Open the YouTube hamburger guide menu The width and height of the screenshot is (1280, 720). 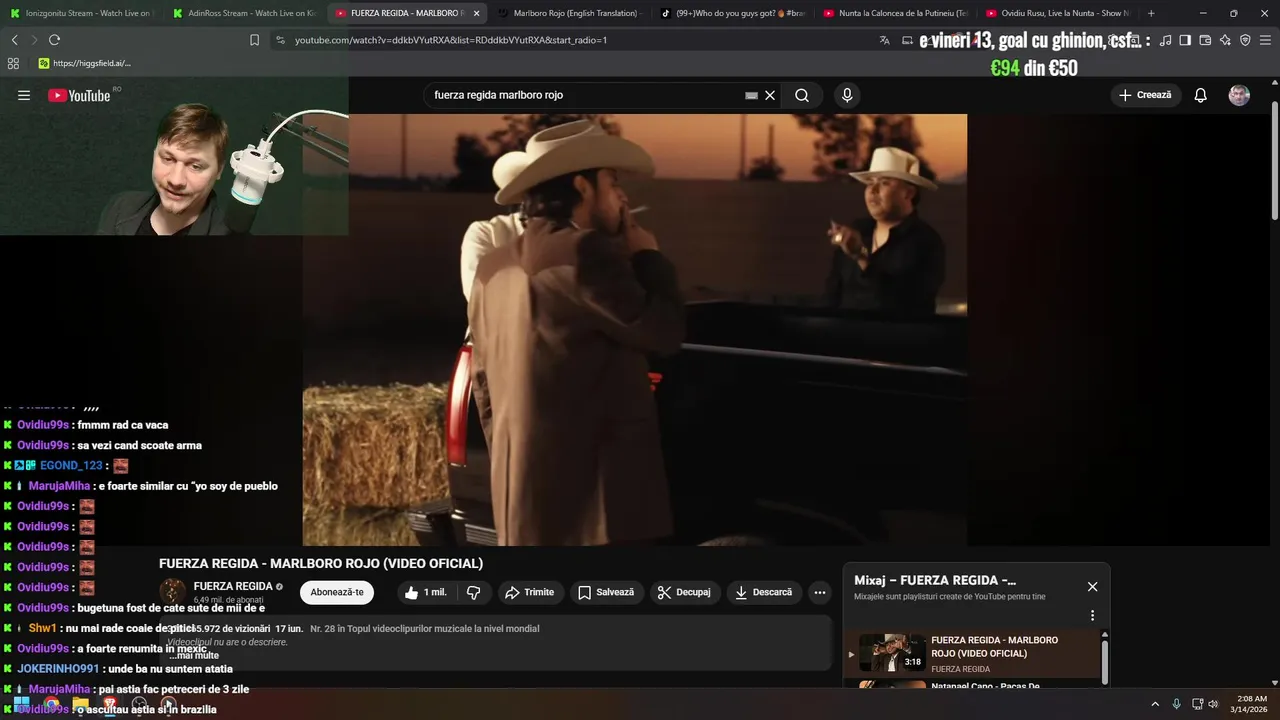24,95
